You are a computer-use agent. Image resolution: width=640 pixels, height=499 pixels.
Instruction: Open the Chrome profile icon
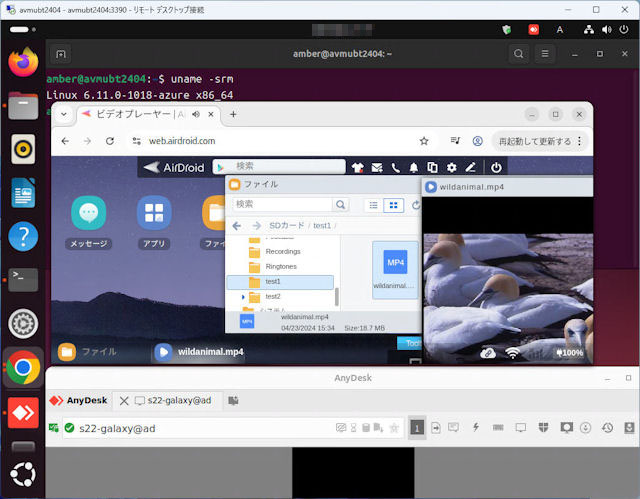(x=478, y=141)
